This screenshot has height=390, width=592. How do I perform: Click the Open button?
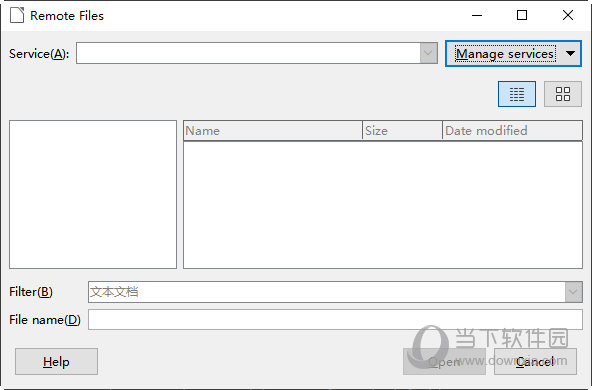pos(444,362)
